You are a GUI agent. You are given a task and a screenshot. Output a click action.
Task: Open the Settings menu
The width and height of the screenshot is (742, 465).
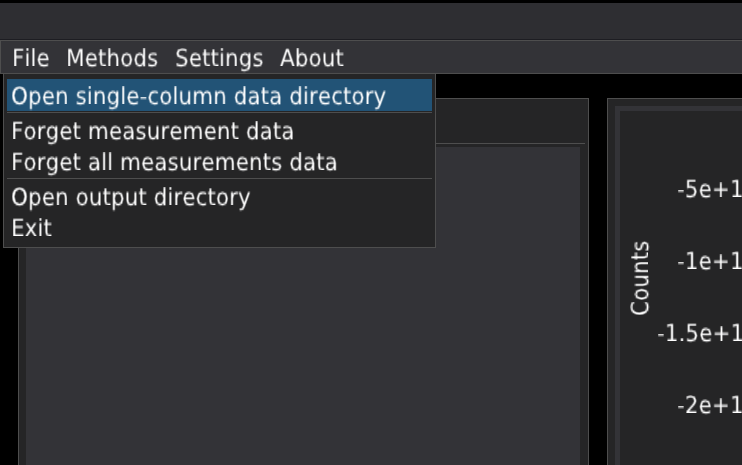(x=219, y=58)
